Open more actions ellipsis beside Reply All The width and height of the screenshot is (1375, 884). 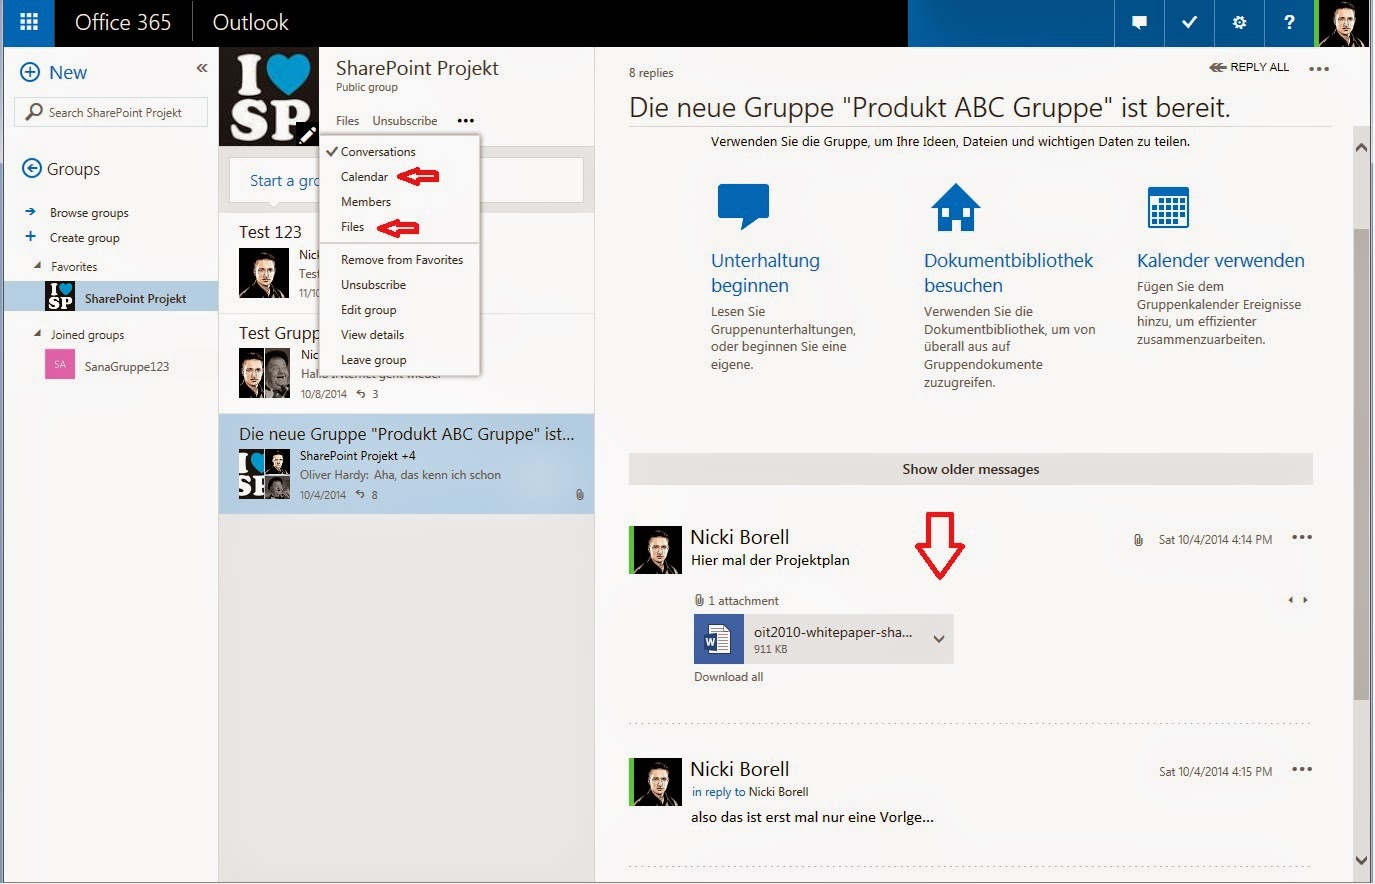1319,69
